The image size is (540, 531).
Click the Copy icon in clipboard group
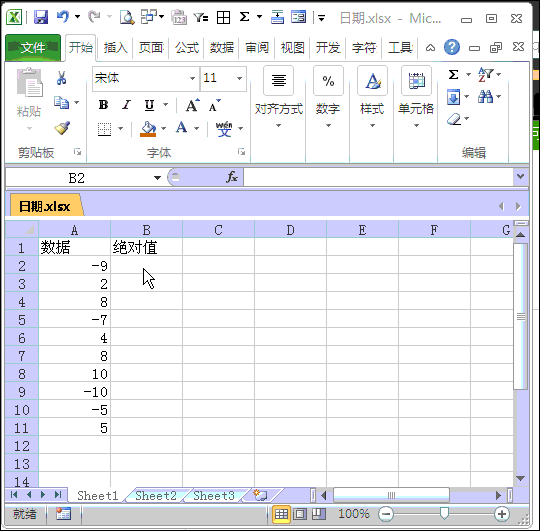click(61, 103)
